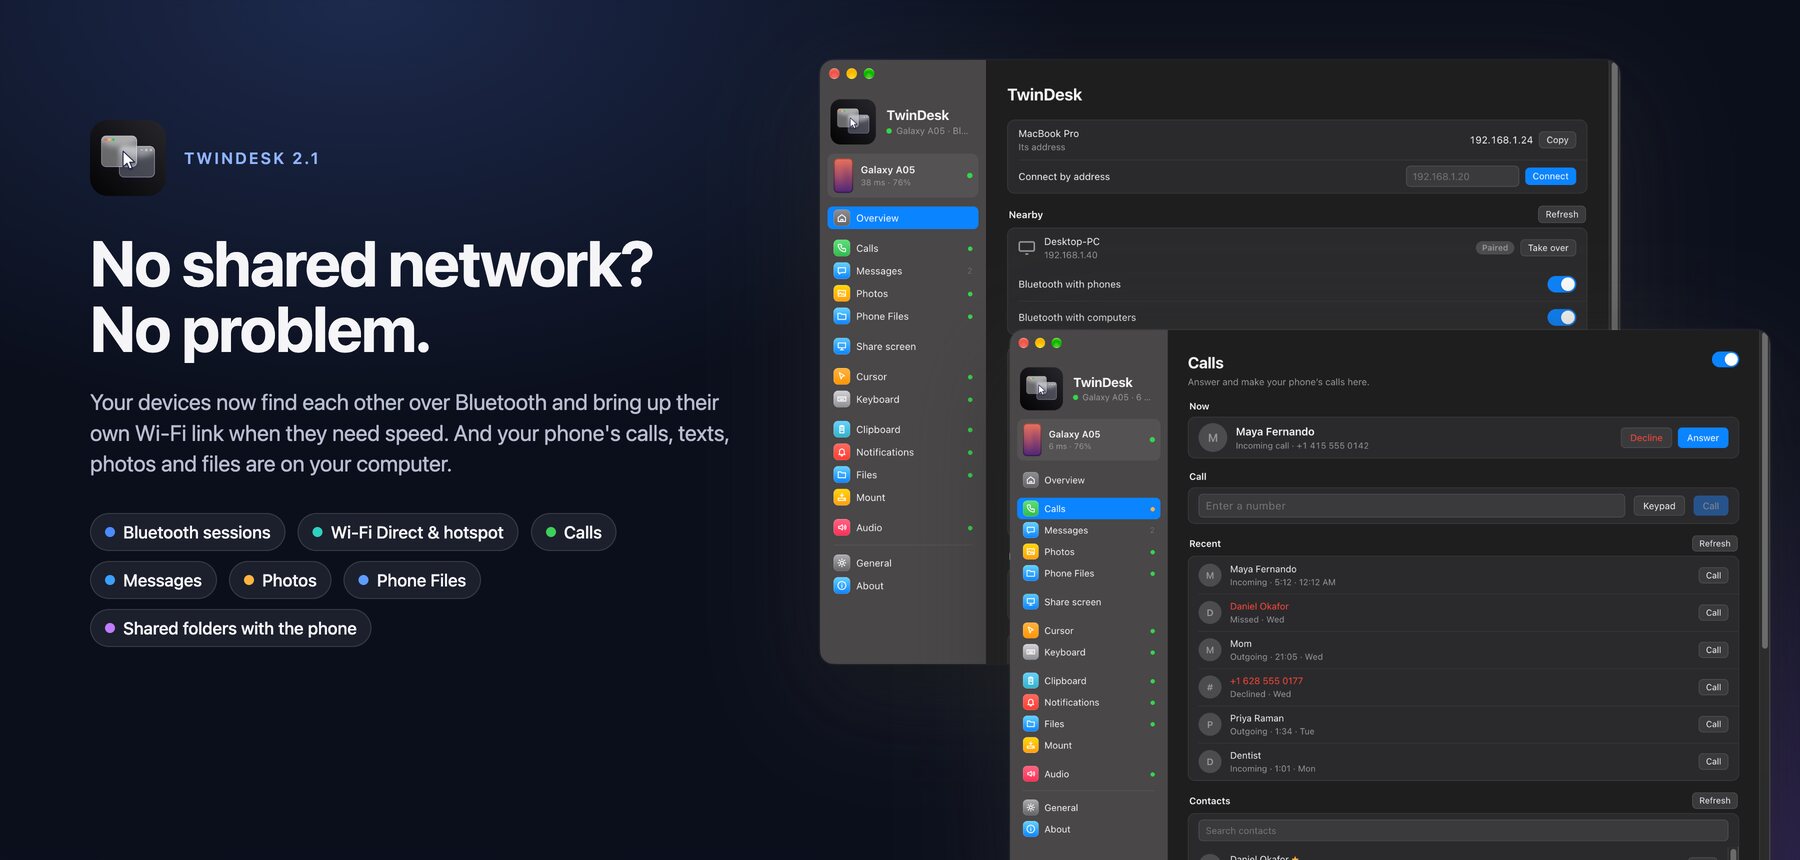Screen dimensions: 1800x860
Task: Open Photos in the back window sidebar
Action: click(x=902, y=294)
